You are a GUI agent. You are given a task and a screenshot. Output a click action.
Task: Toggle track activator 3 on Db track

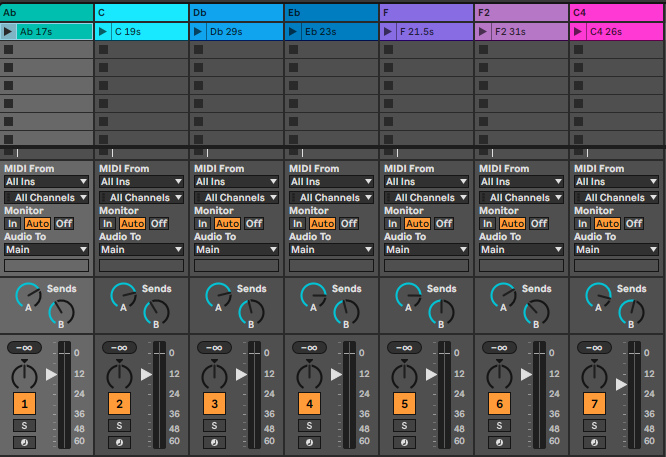tap(214, 403)
